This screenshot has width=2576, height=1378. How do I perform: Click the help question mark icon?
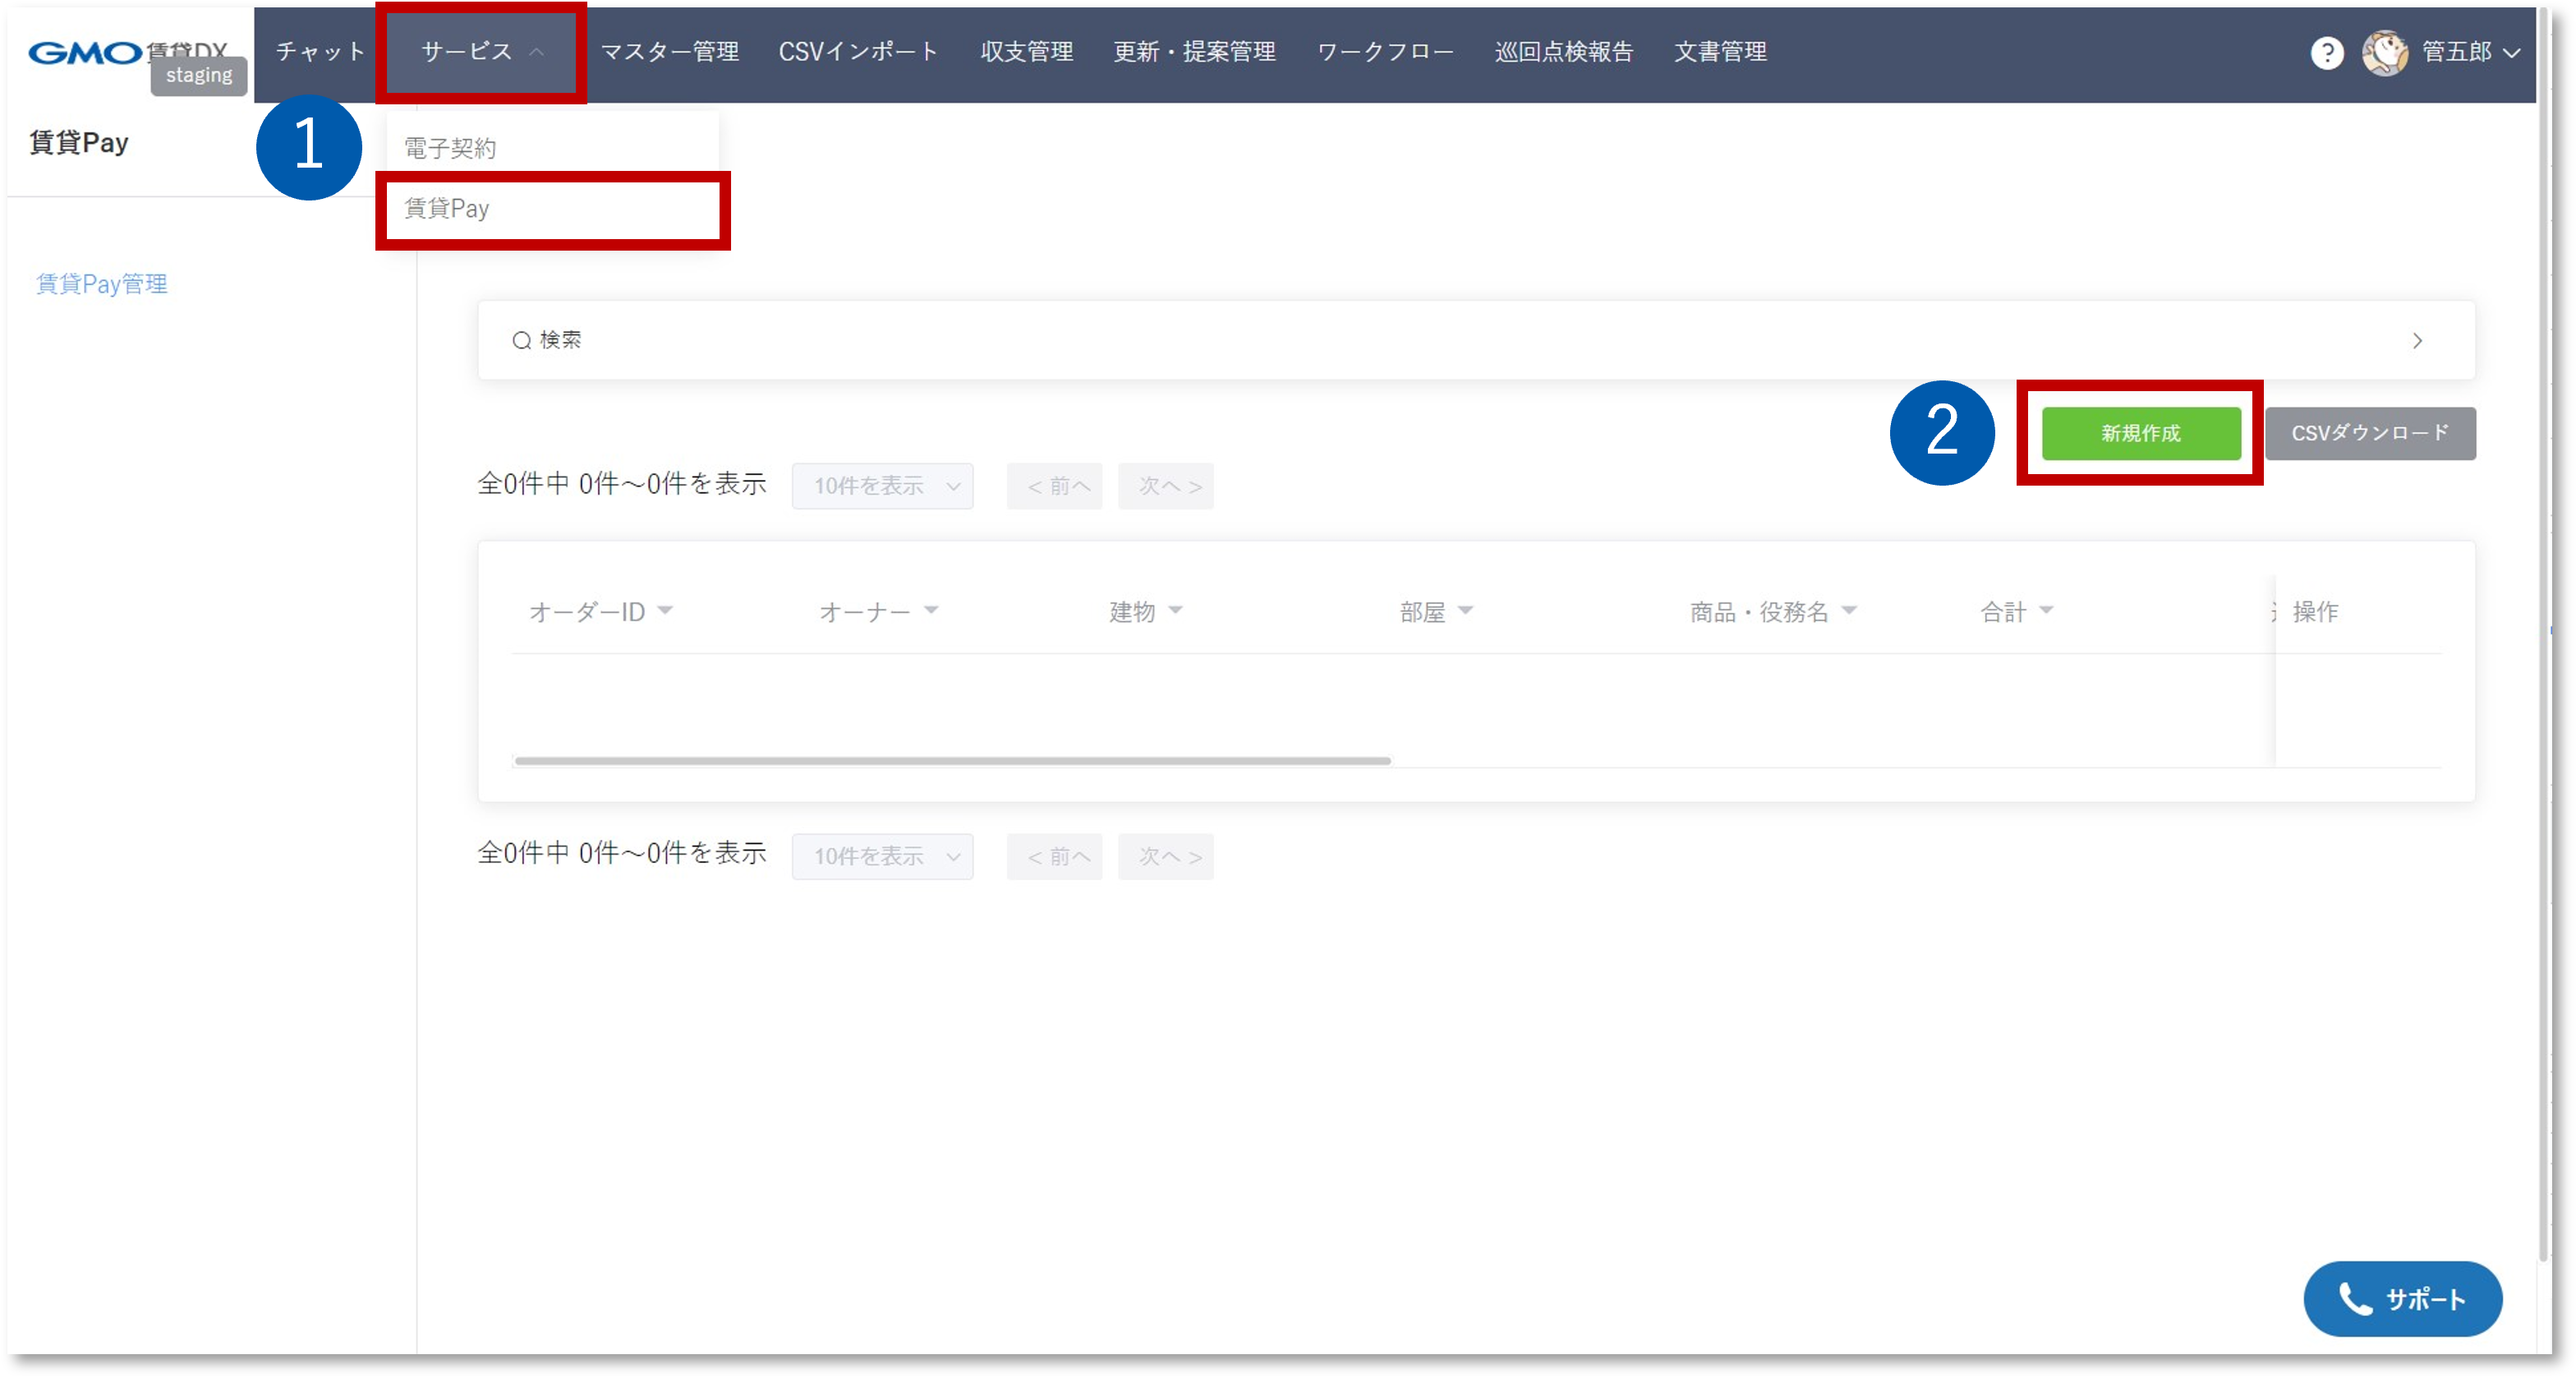(x=2326, y=52)
